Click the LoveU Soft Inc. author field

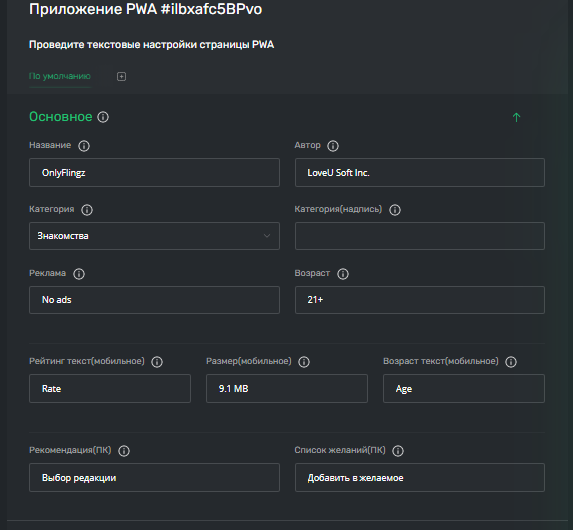point(420,173)
